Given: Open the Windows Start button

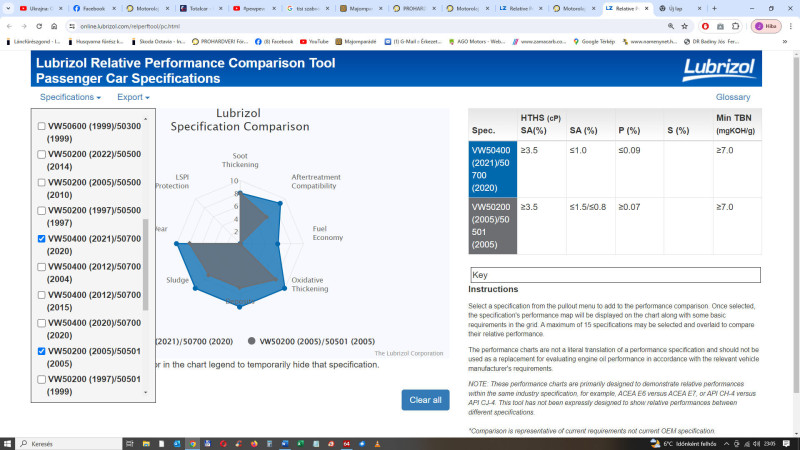Looking at the screenshot, I should click(7, 444).
